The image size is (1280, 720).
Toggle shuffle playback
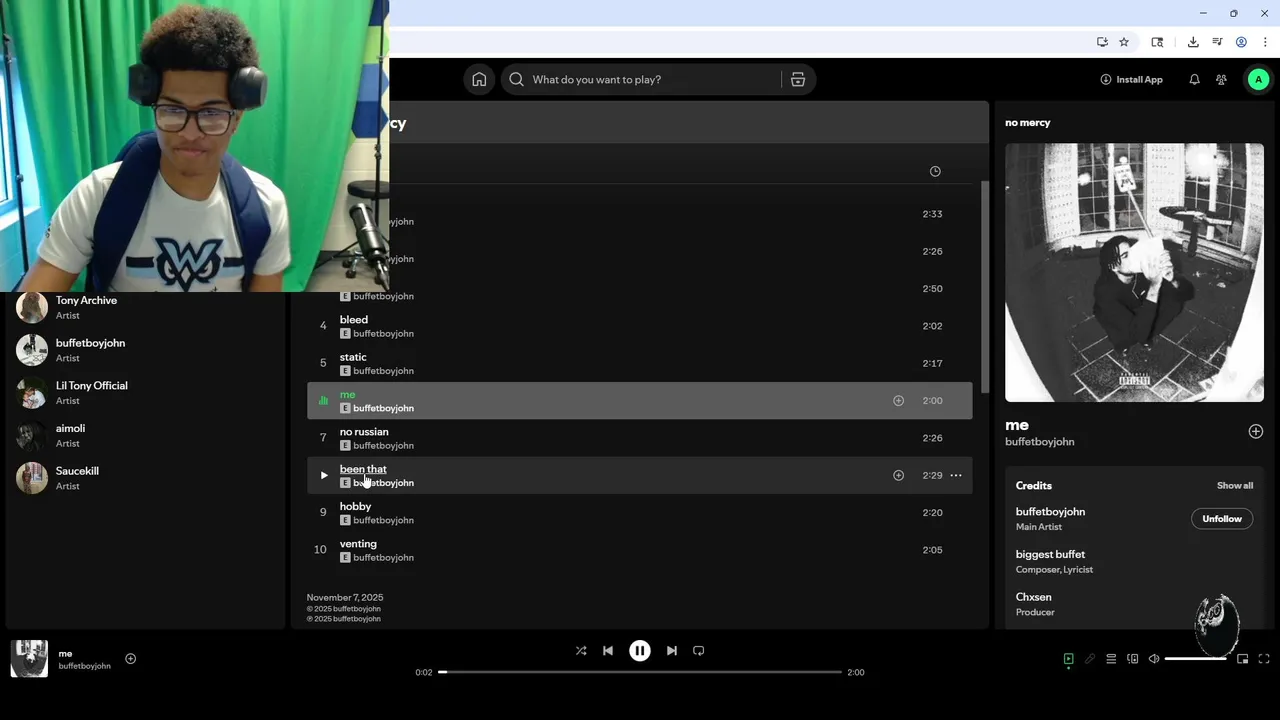coord(581,651)
